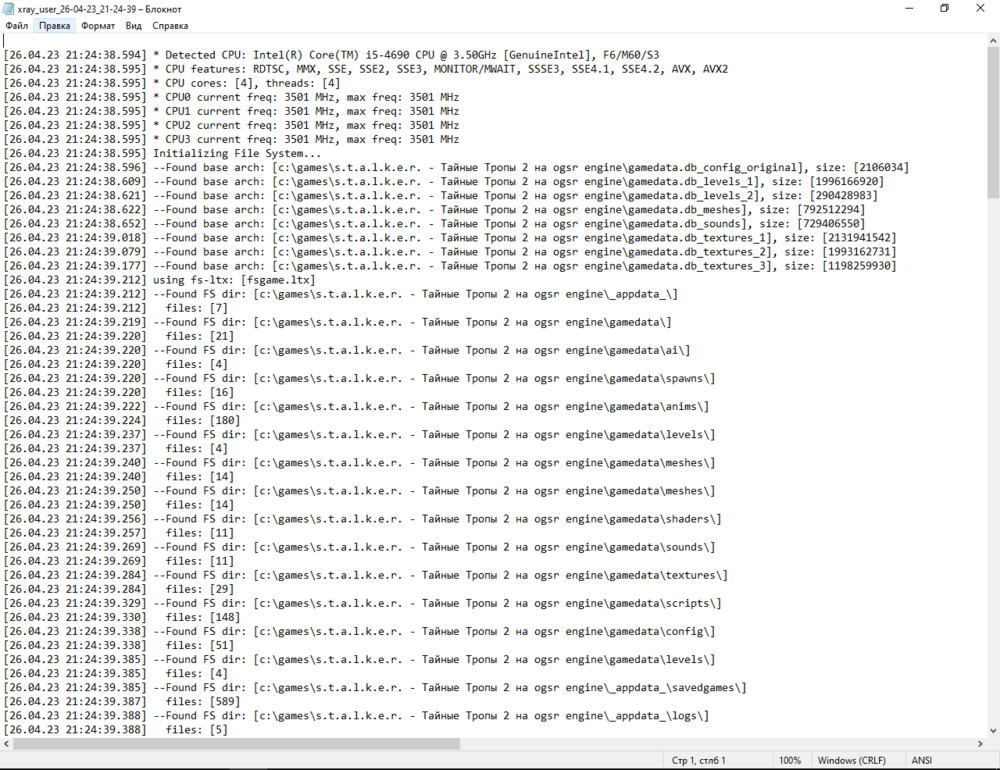1000x770 pixels.
Task: Click the gamedata.db_meshes line
Action: pyautogui.click(x=434, y=209)
